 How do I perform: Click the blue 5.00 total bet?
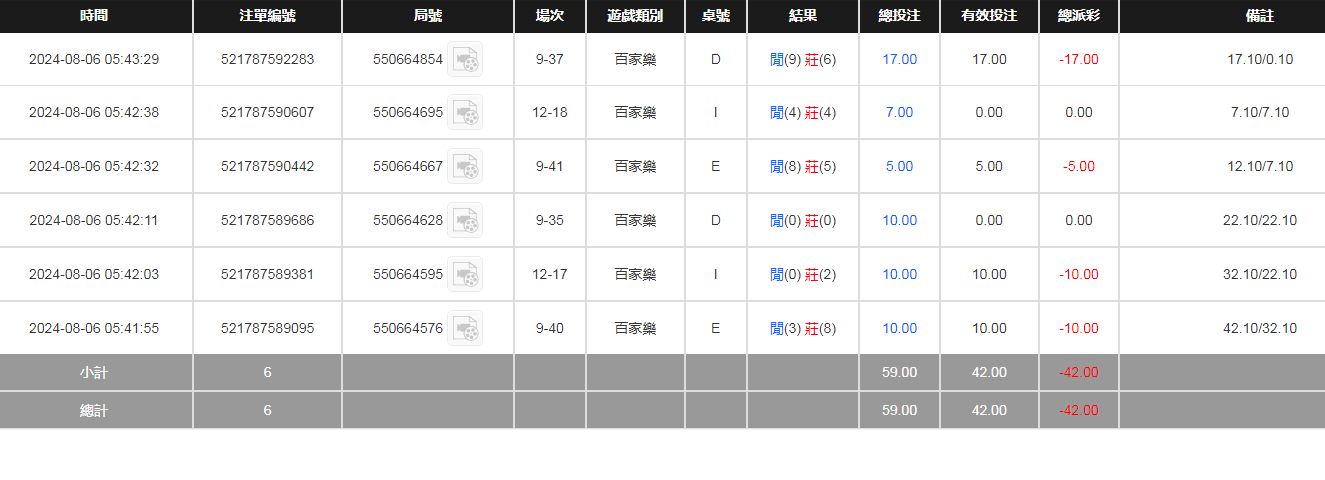[x=899, y=166]
